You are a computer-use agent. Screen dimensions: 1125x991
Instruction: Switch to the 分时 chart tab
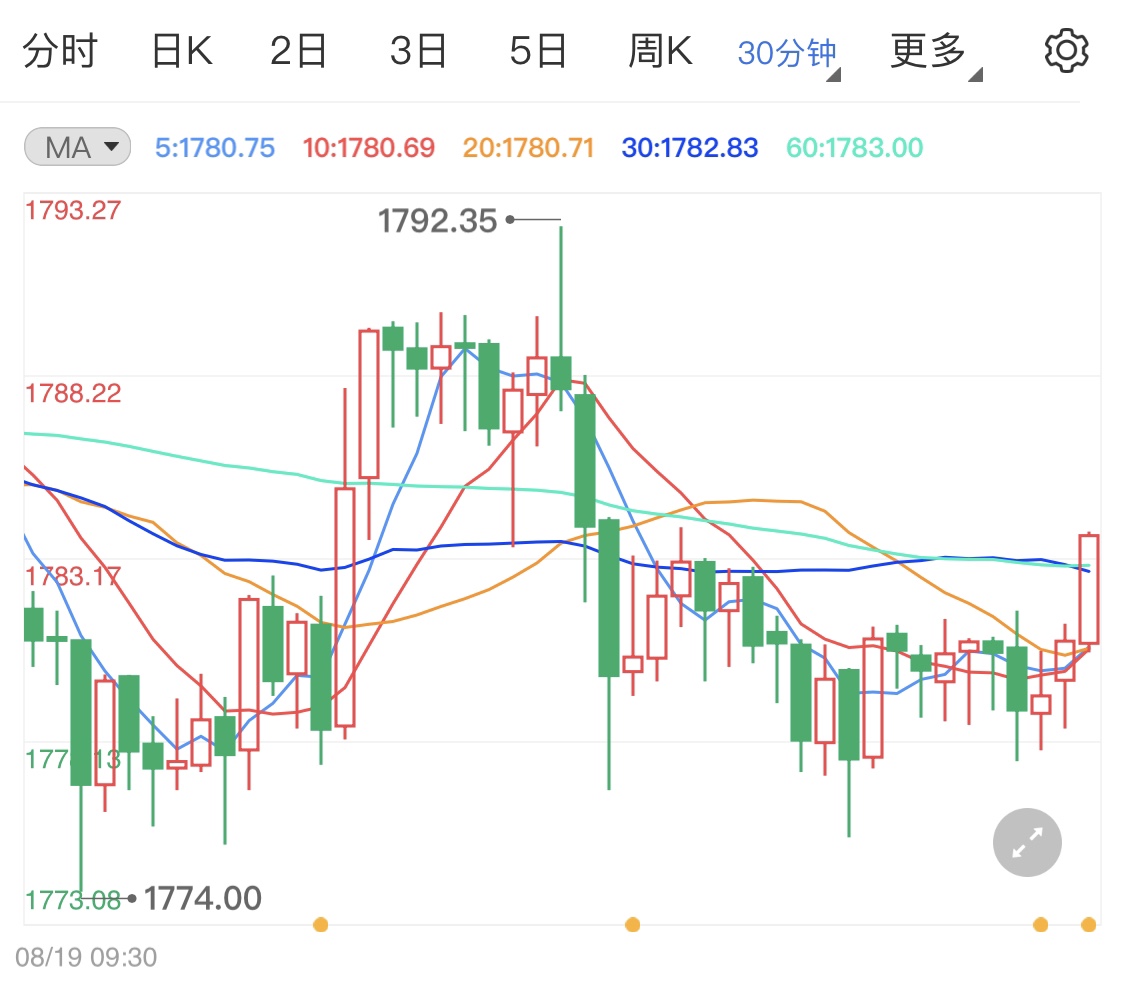(x=60, y=50)
